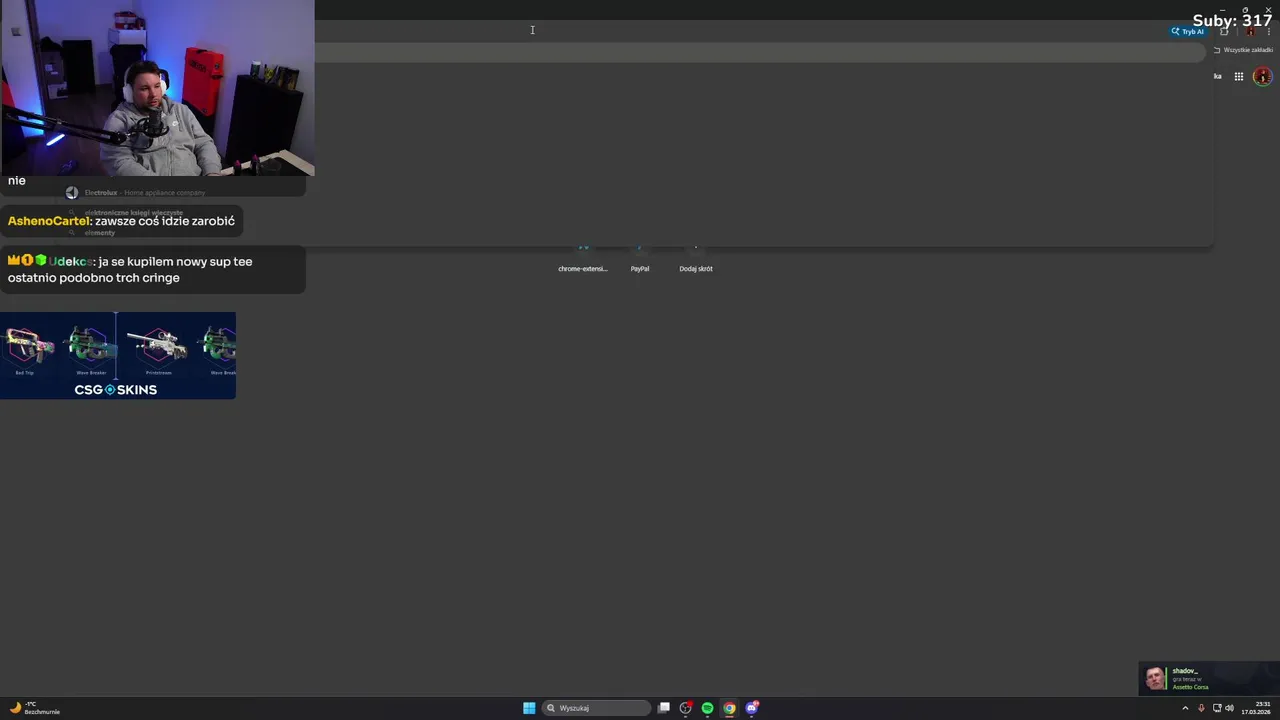Screen dimensions: 1280x720
Task: Open the round taskbar app with red badge
Action: [x=685, y=708]
